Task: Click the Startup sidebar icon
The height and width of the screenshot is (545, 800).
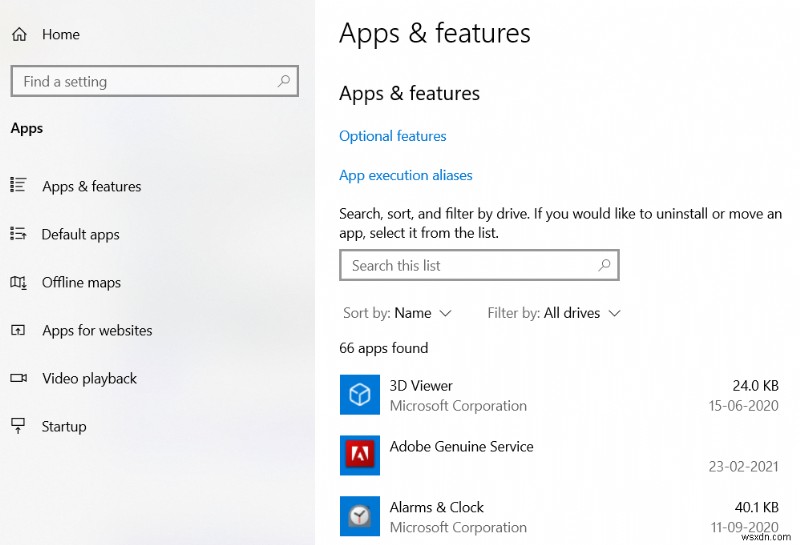Action: 18,426
